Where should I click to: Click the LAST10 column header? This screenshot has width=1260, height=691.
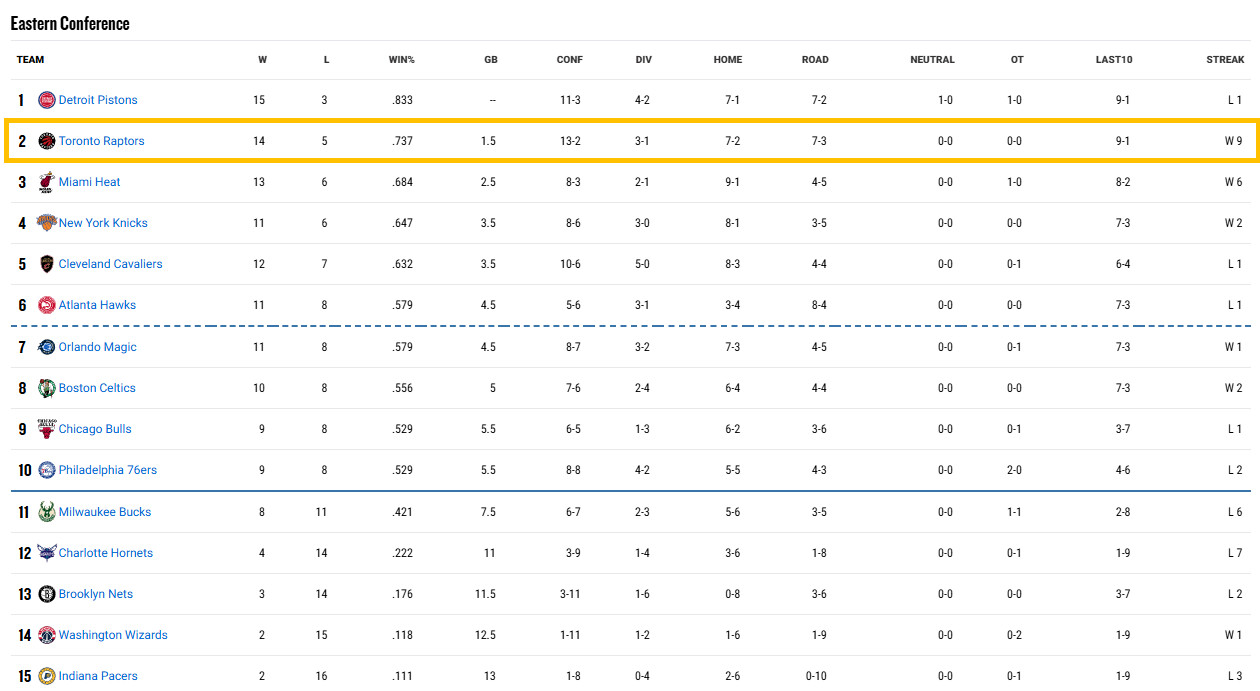coord(1113,60)
